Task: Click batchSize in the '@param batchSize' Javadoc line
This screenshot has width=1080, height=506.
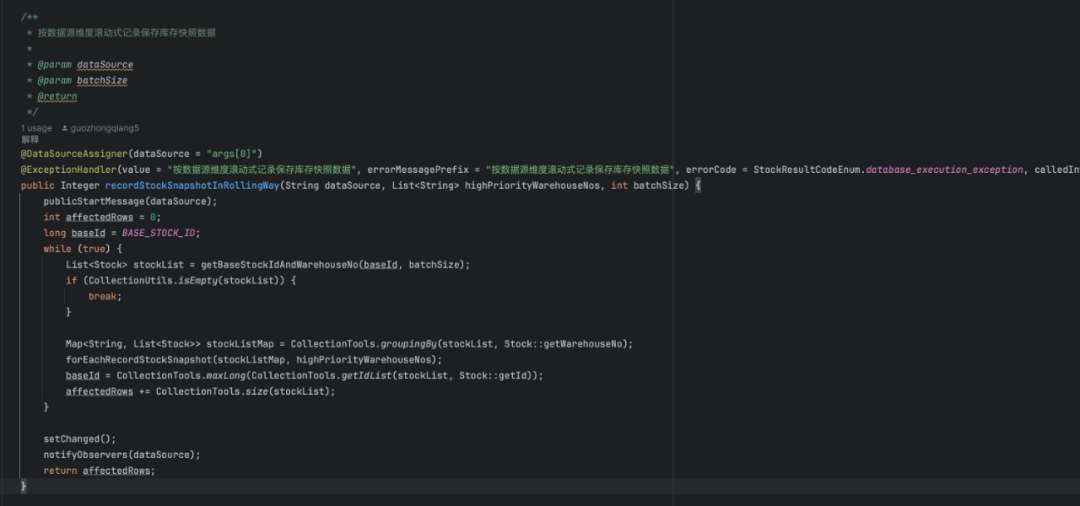Action: tap(102, 81)
